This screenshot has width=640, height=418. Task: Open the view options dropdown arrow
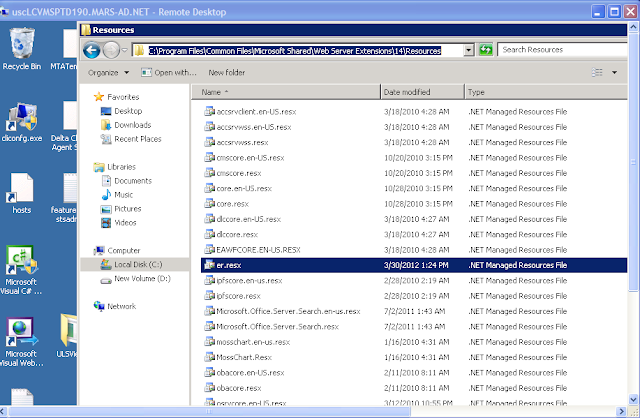614,73
